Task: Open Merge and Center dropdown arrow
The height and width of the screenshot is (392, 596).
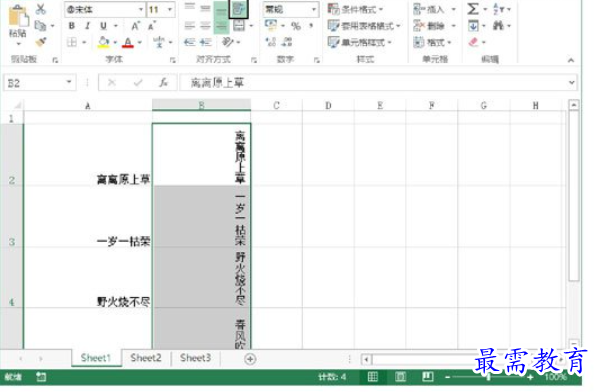Action: tap(251, 26)
